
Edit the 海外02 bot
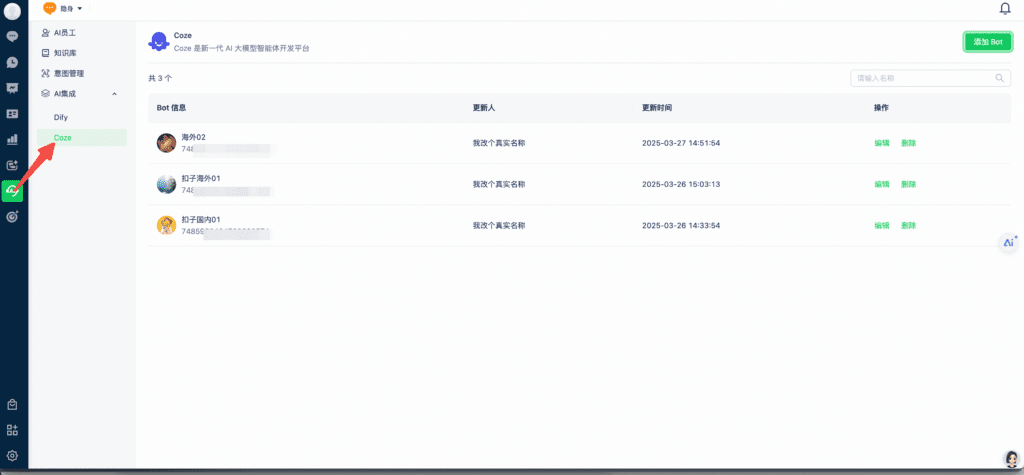point(882,143)
